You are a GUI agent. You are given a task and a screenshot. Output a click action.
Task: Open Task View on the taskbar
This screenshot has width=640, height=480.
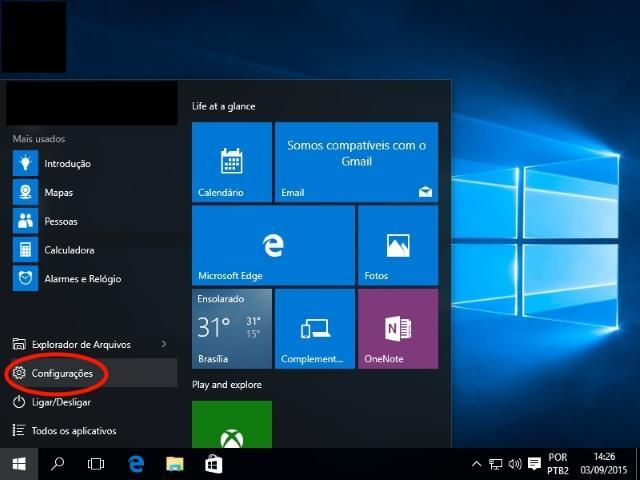(x=96, y=464)
